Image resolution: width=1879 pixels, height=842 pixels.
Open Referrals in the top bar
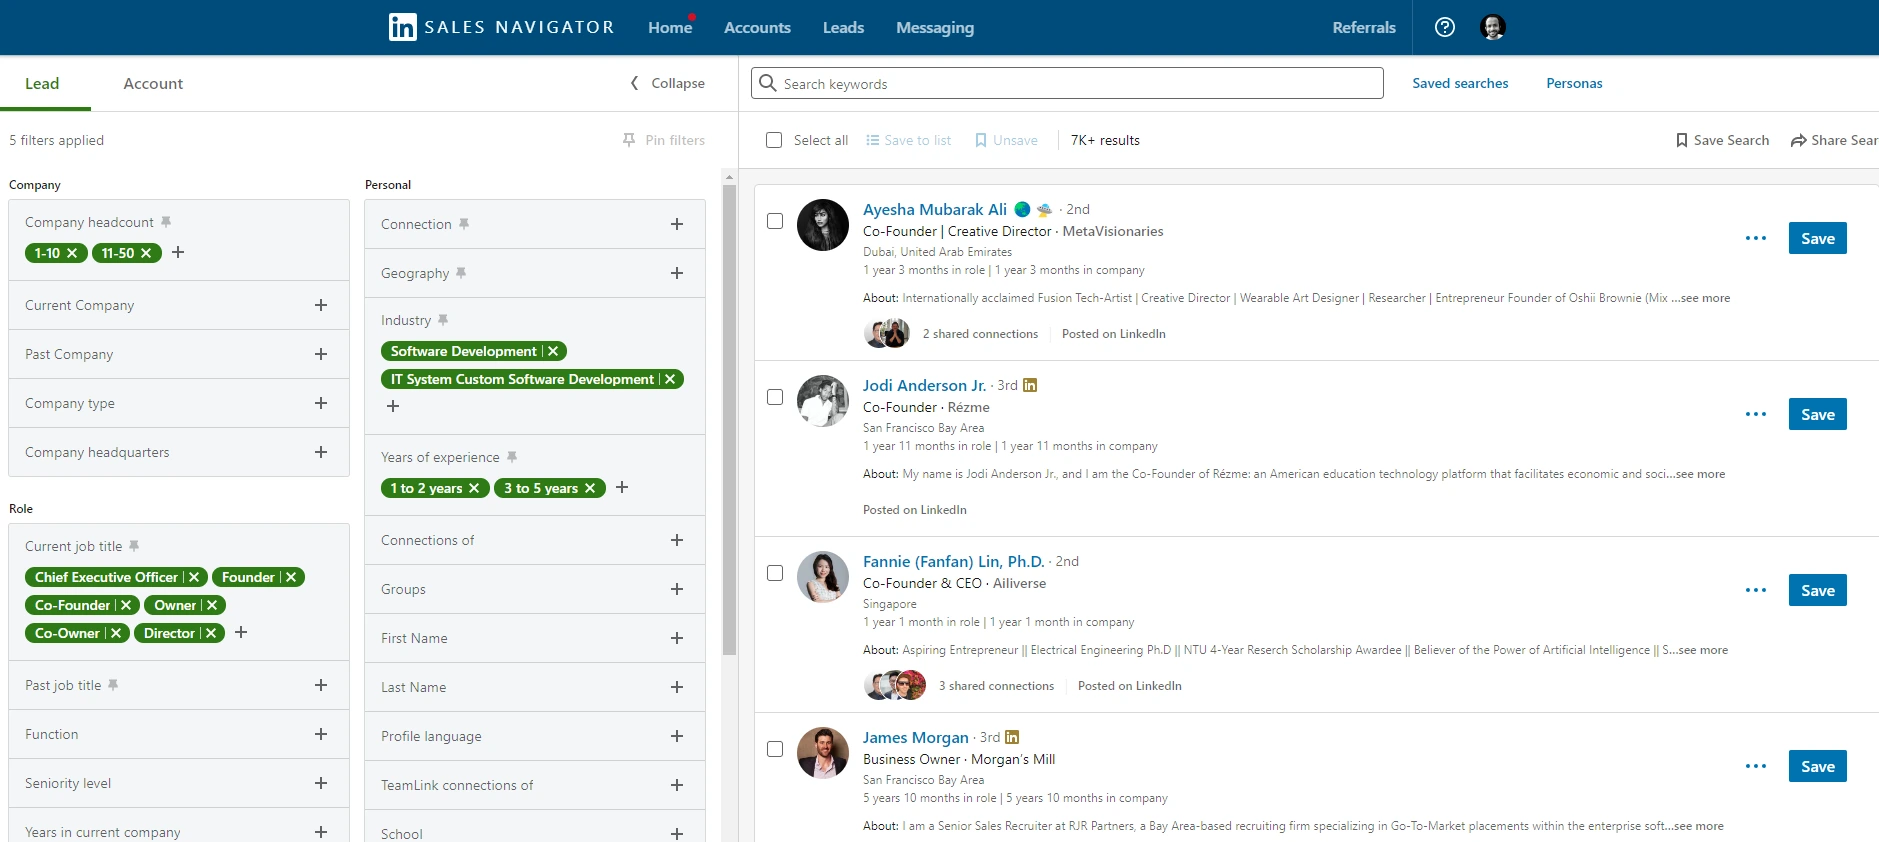(1364, 27)
